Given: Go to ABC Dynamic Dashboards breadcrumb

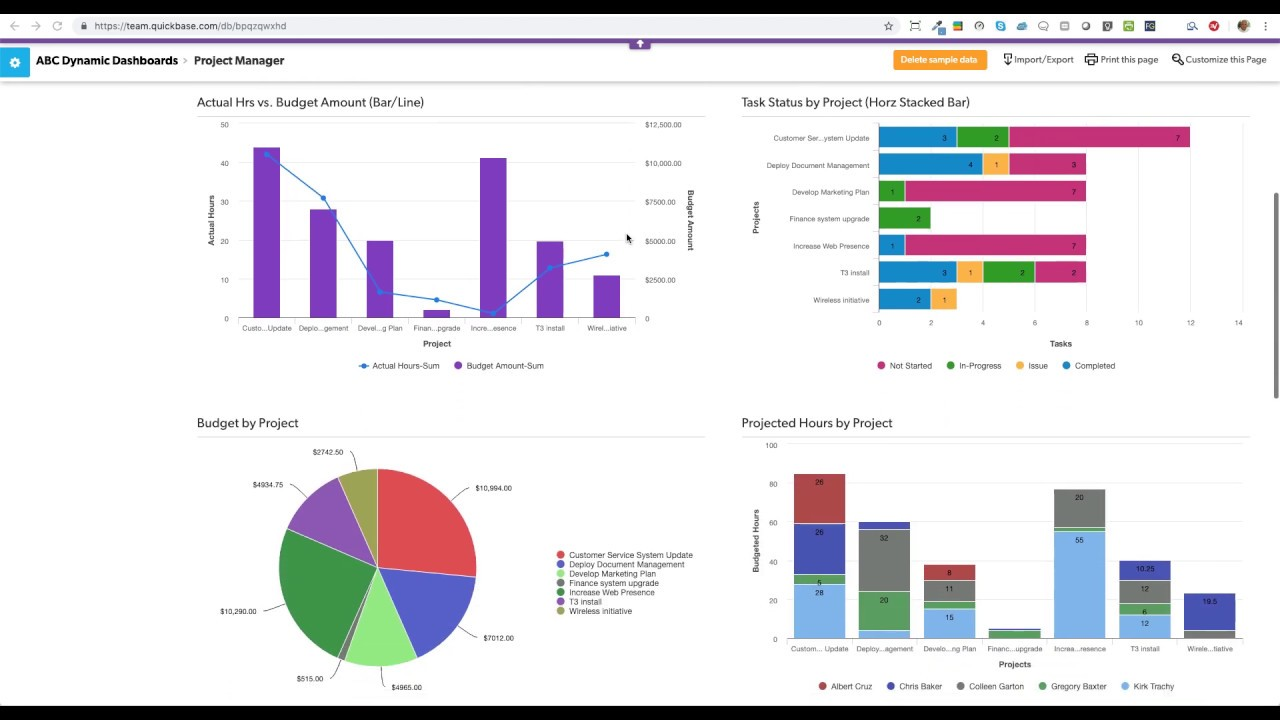Looking at the screenshot, I should point(107,61).
